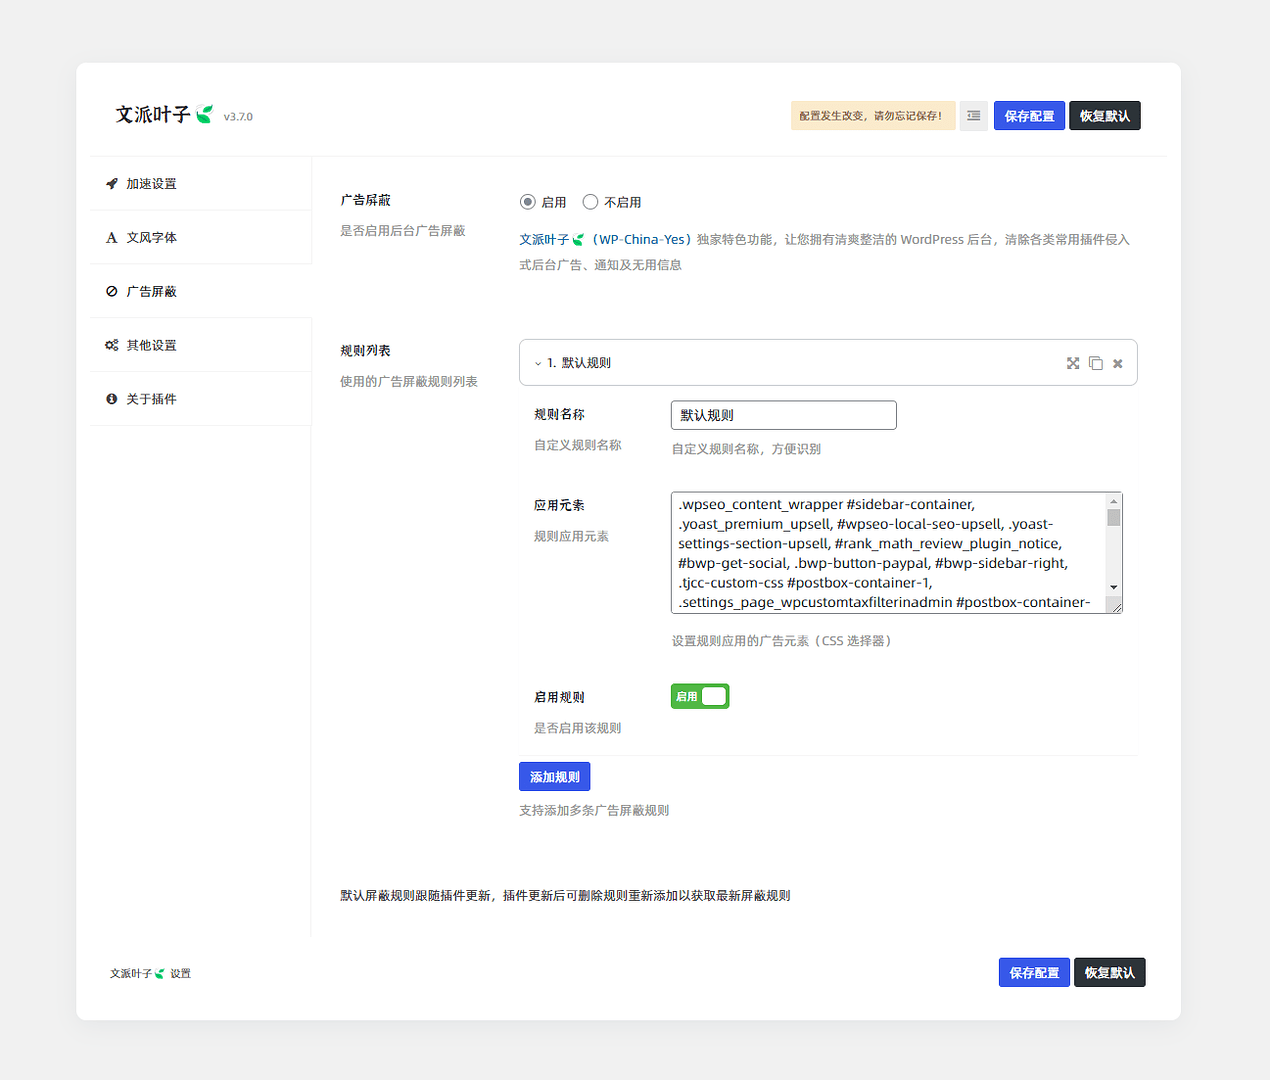
Task: Toggle the green 启用规则 switch off
Action: 700,696
